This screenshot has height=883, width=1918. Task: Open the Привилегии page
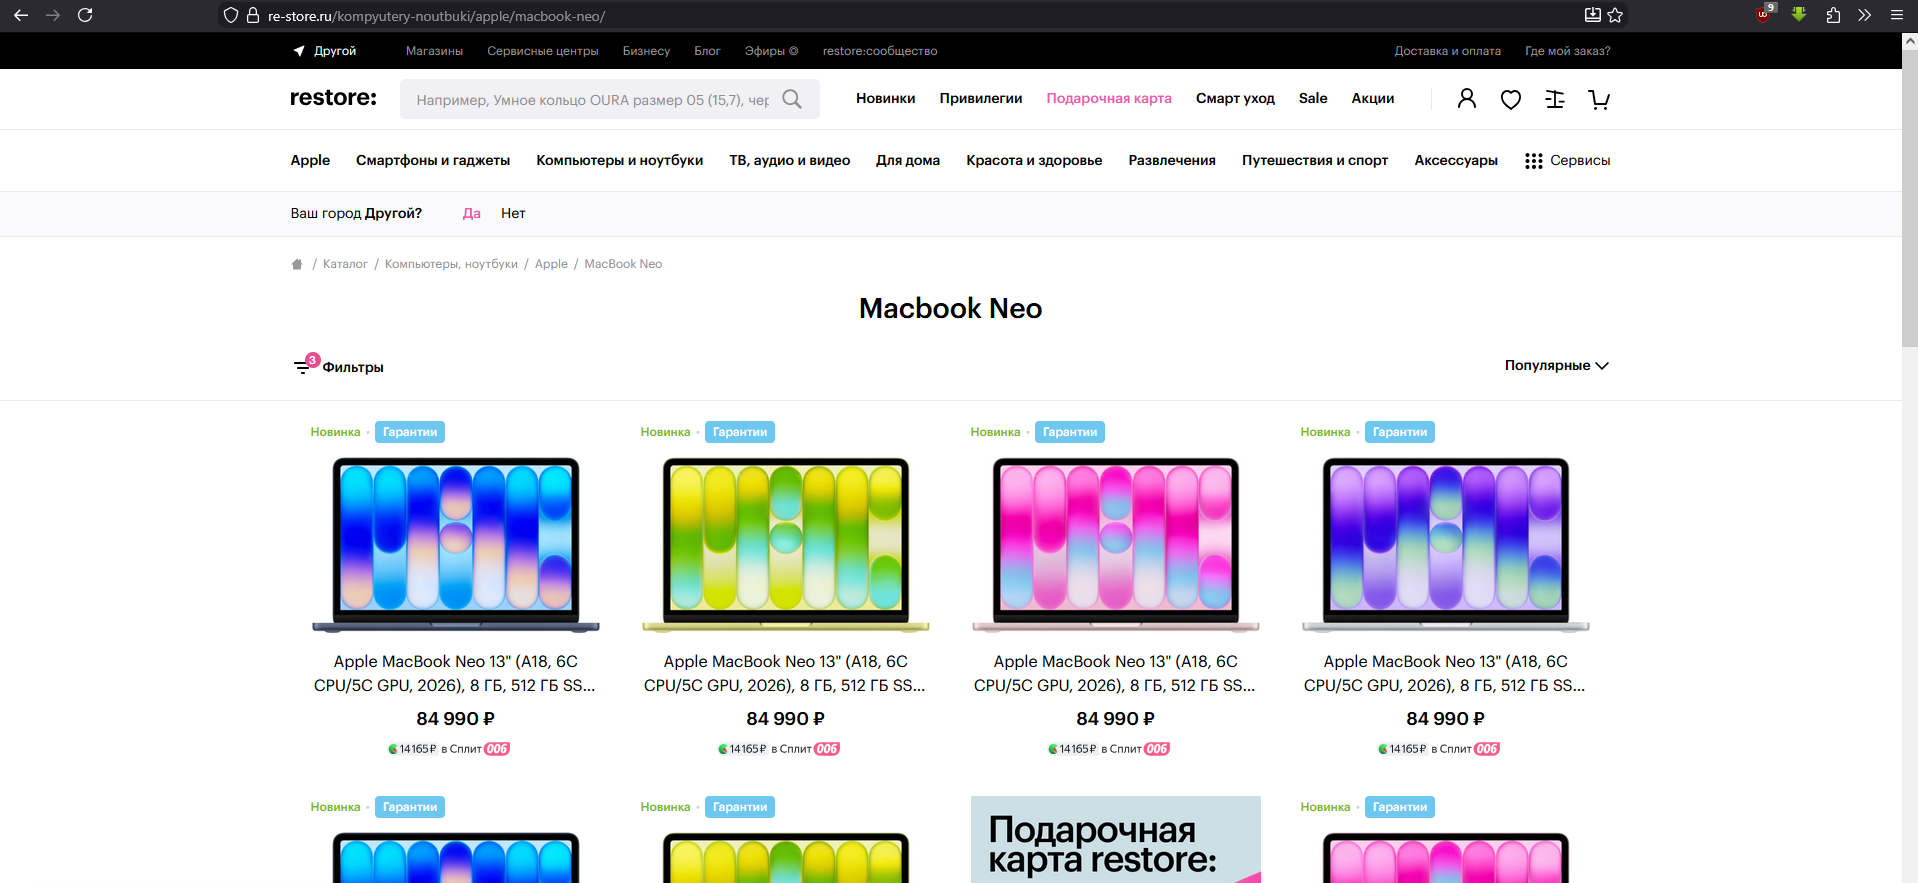pyautogui.click(x=981, y=98)
